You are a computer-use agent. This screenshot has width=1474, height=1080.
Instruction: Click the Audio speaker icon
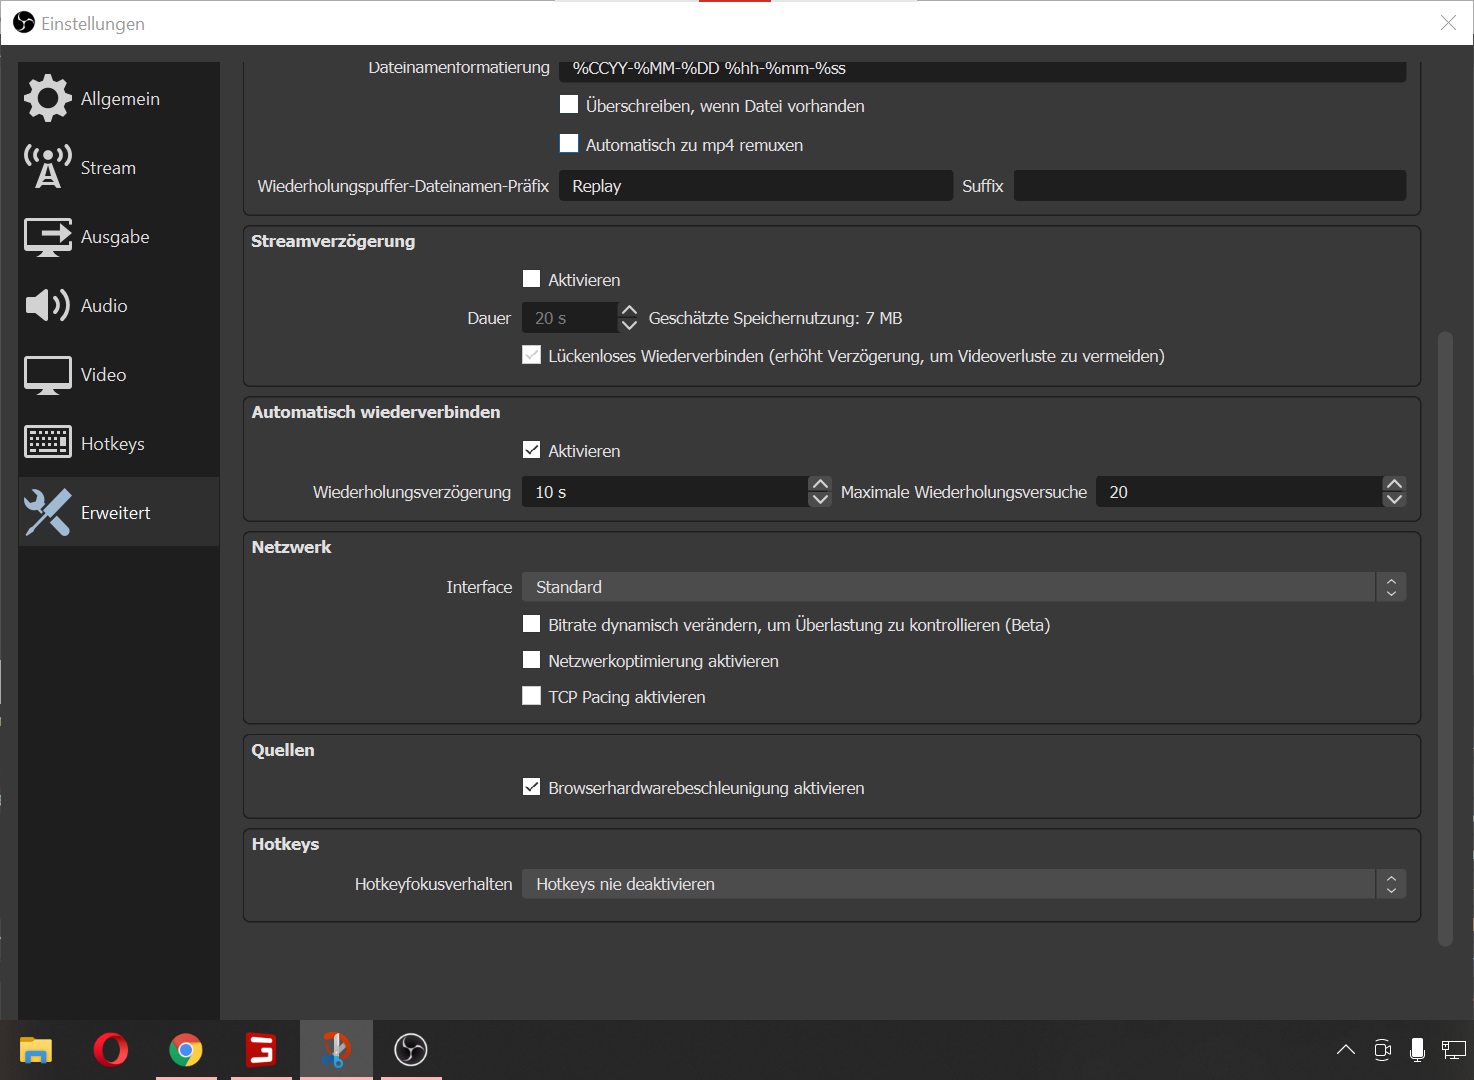tap(48, 305)
